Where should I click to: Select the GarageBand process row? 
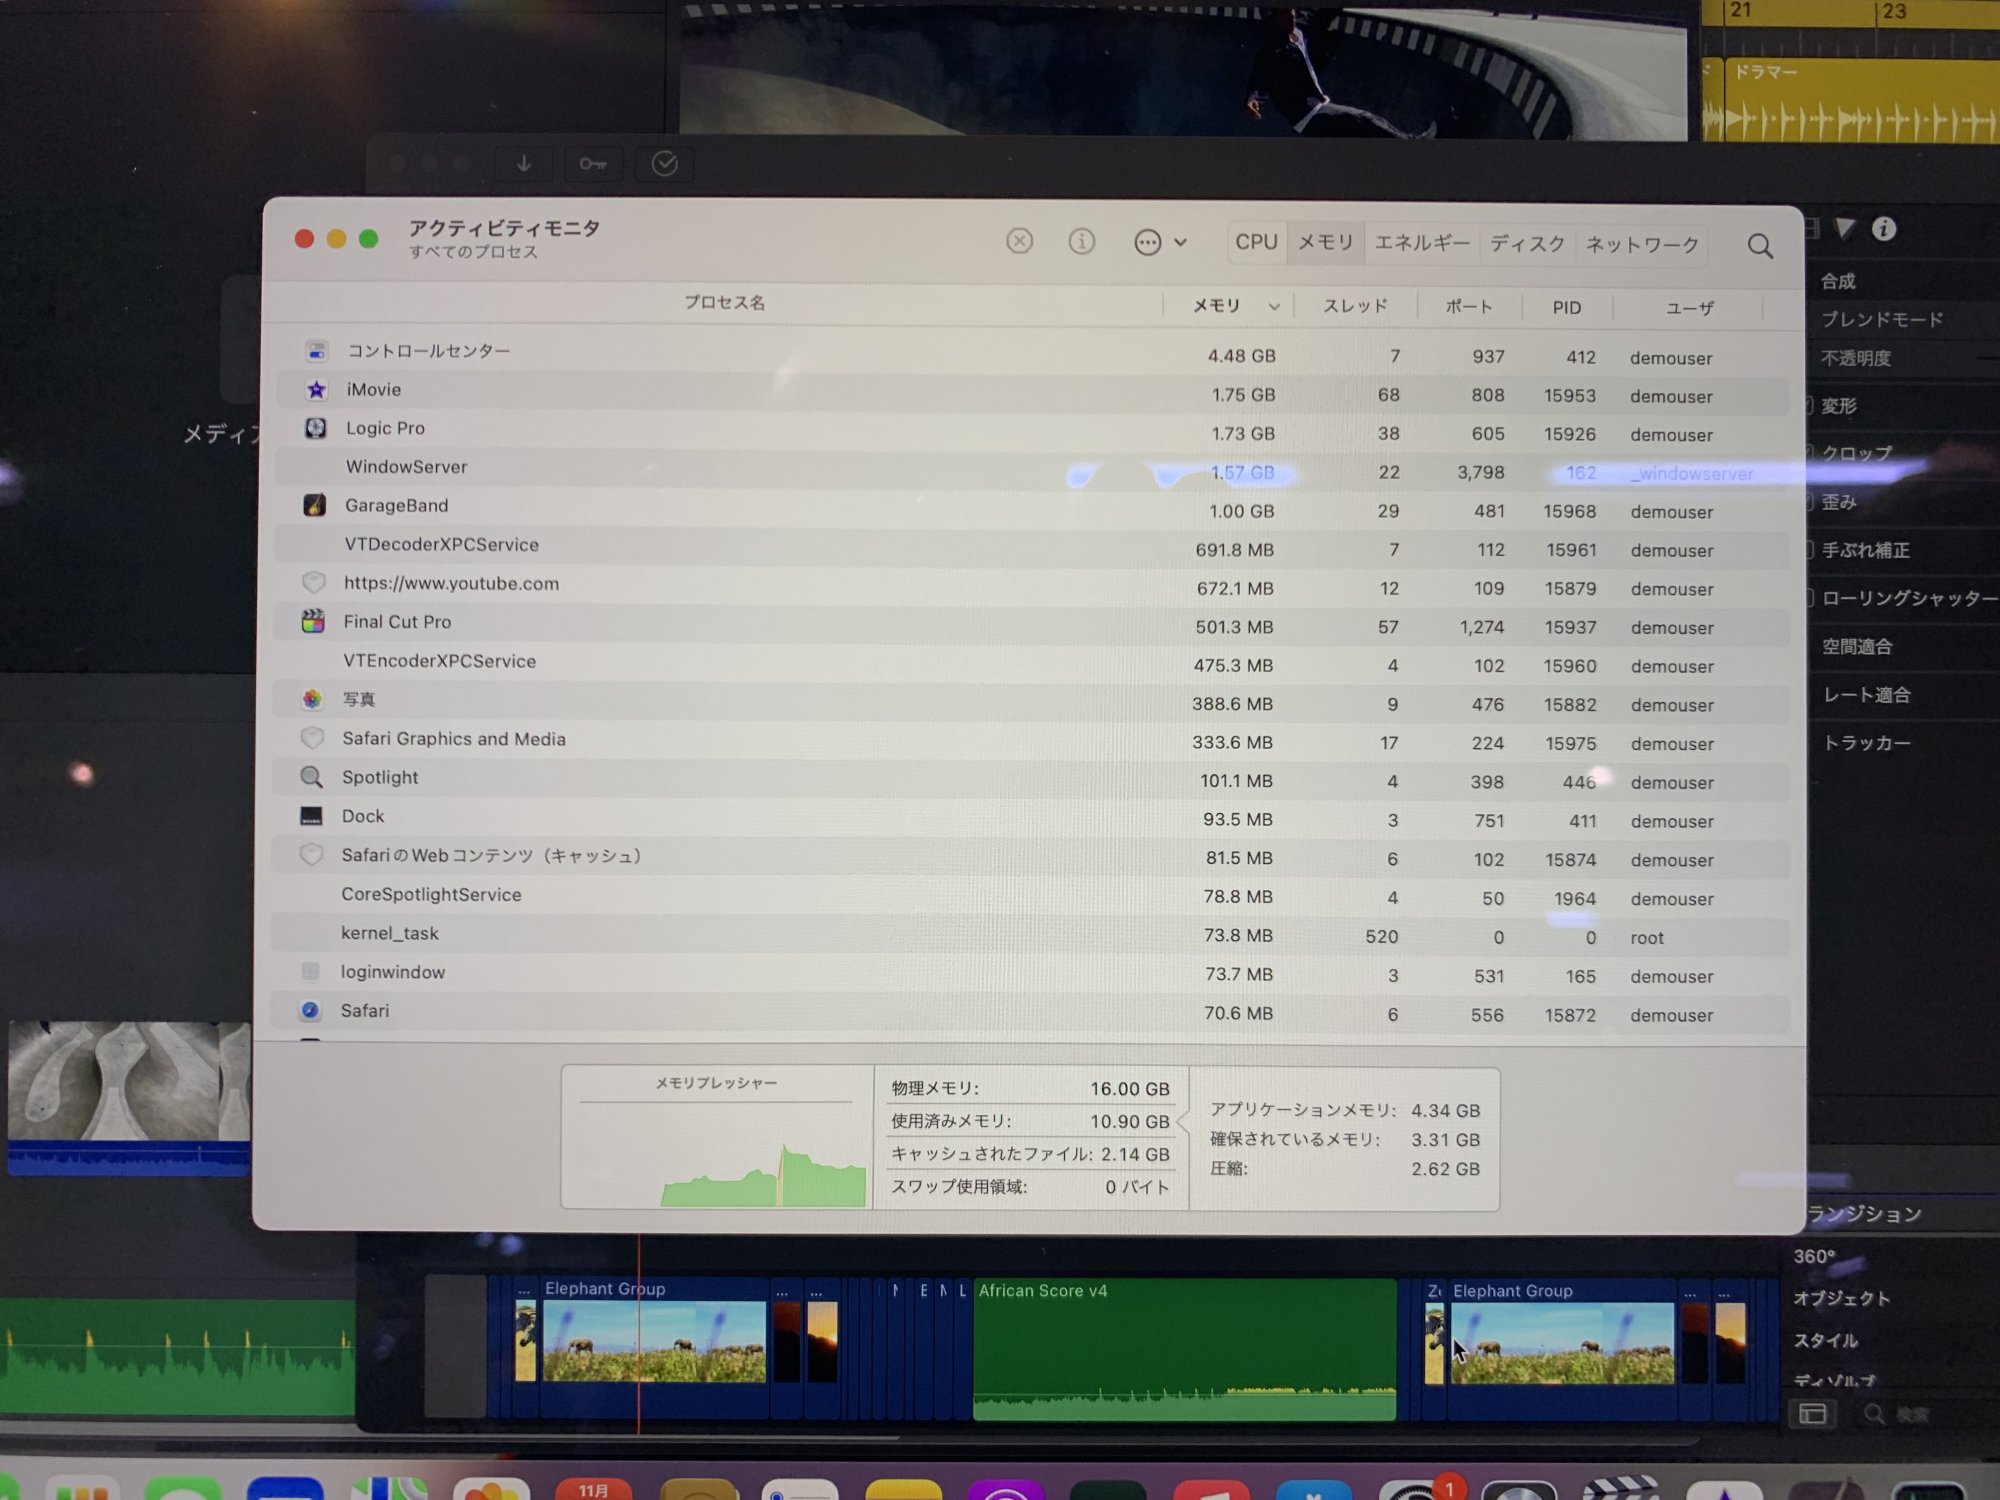coord(396,506)
